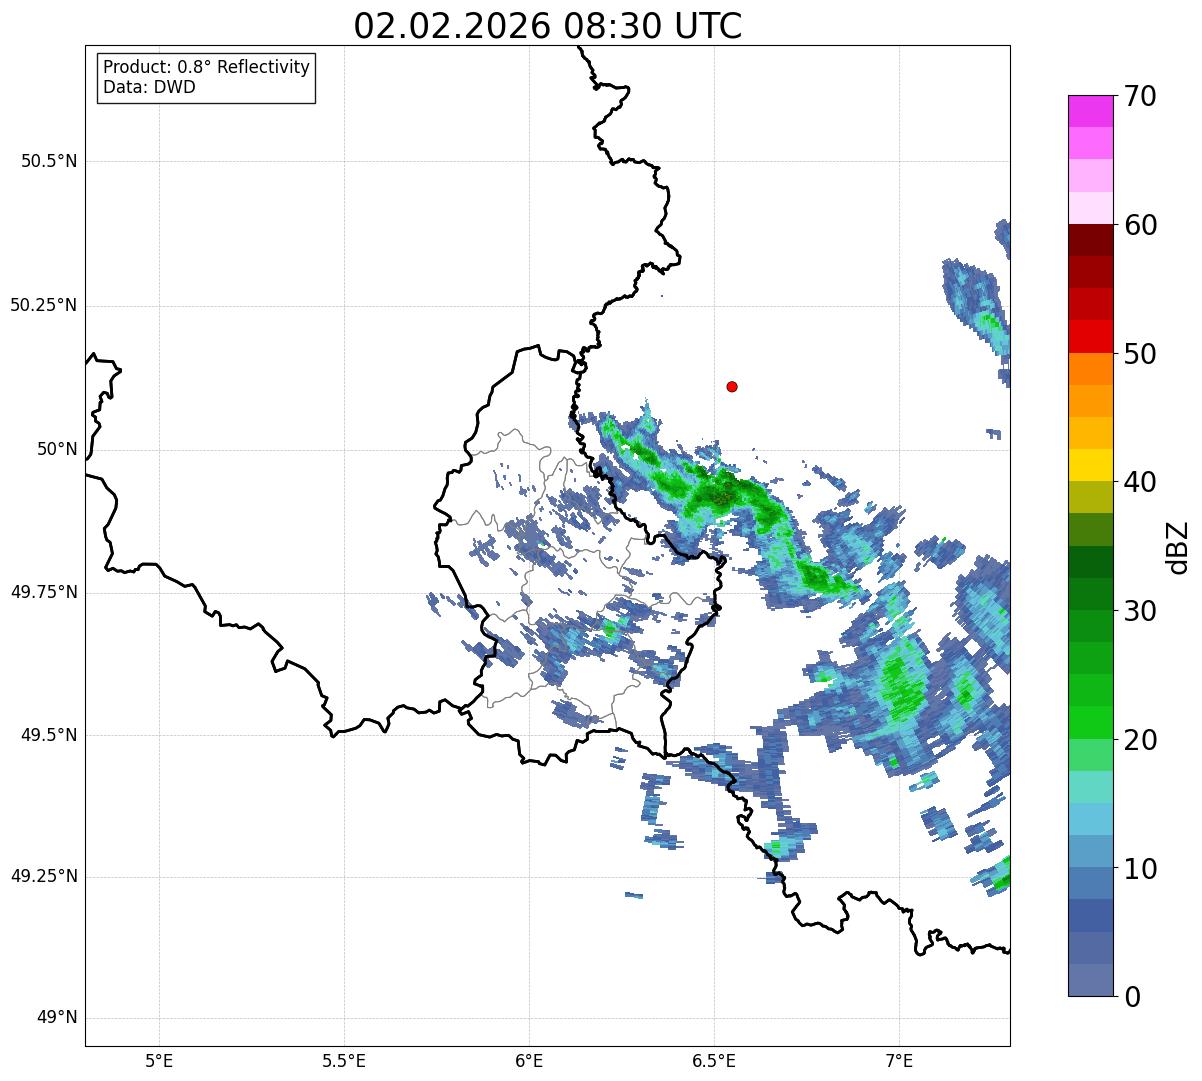Screen dimensions: 1202x1081
Task: Pick the bright red colorbar swatch below 60
Action: coord(1091,337)
